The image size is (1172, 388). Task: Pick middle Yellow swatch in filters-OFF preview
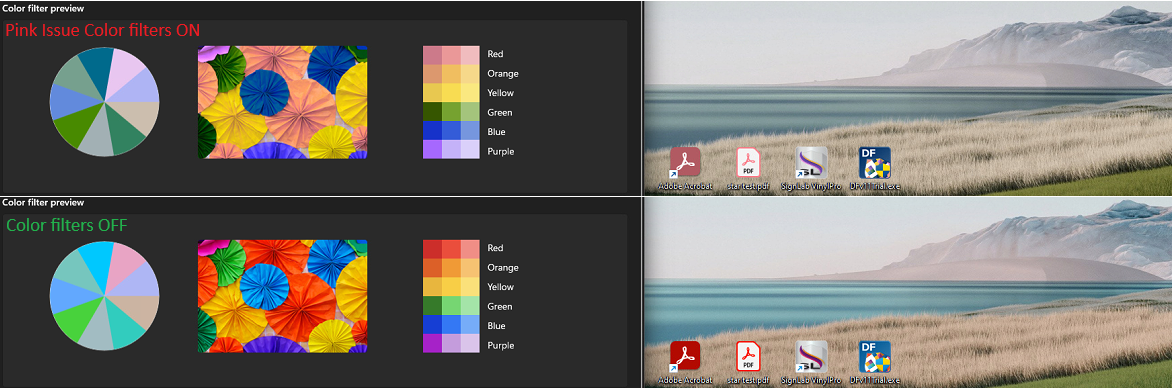coord(451,287)
